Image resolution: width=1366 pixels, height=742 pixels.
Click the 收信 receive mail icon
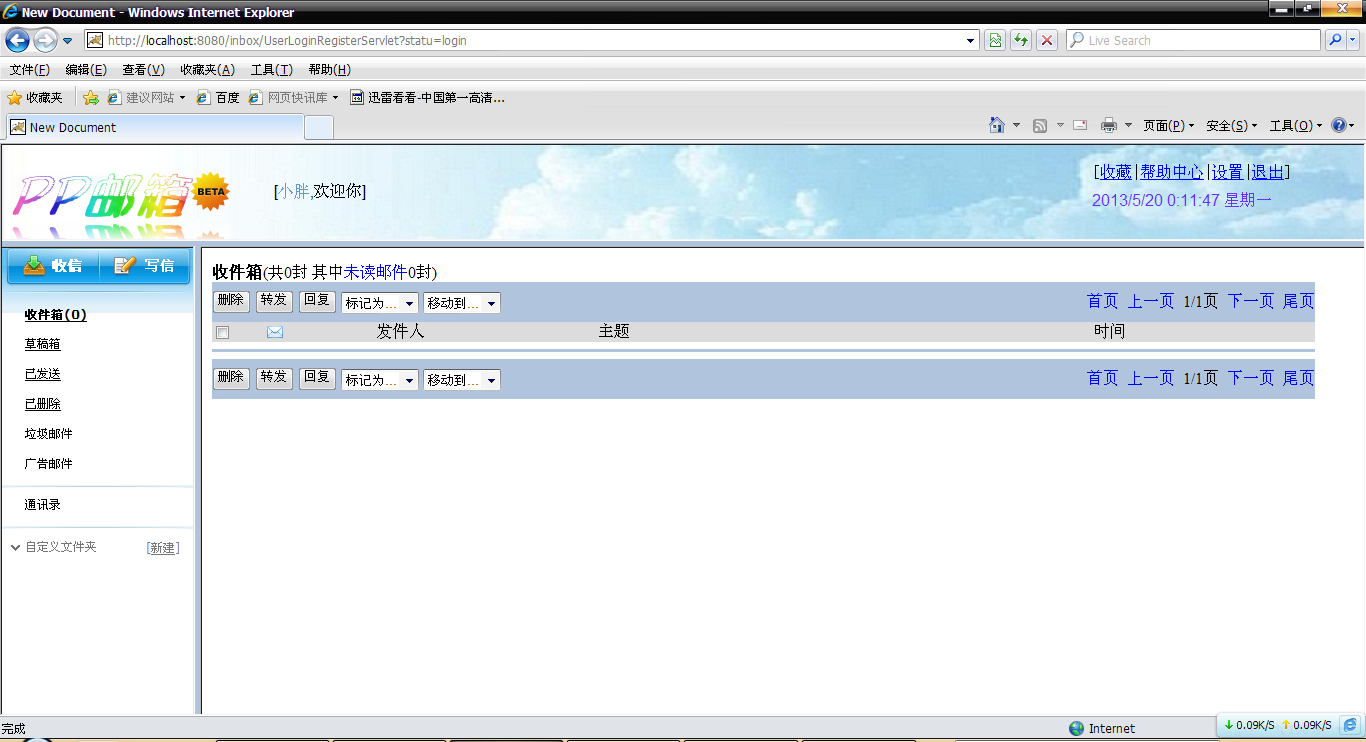pos(35,265)
